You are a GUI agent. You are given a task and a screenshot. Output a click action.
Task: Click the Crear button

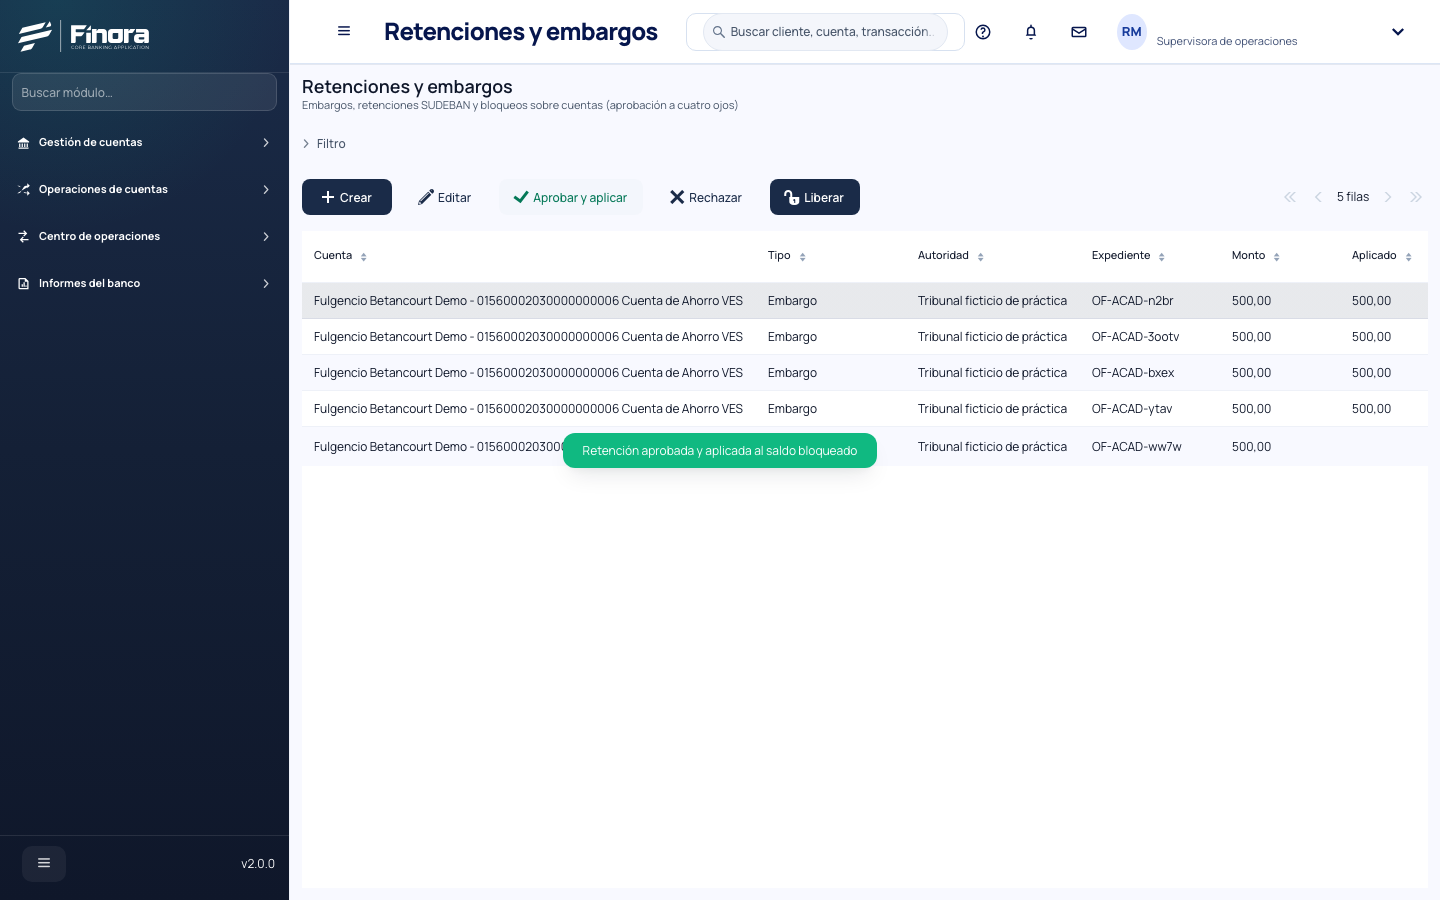(x=347, y=197)
